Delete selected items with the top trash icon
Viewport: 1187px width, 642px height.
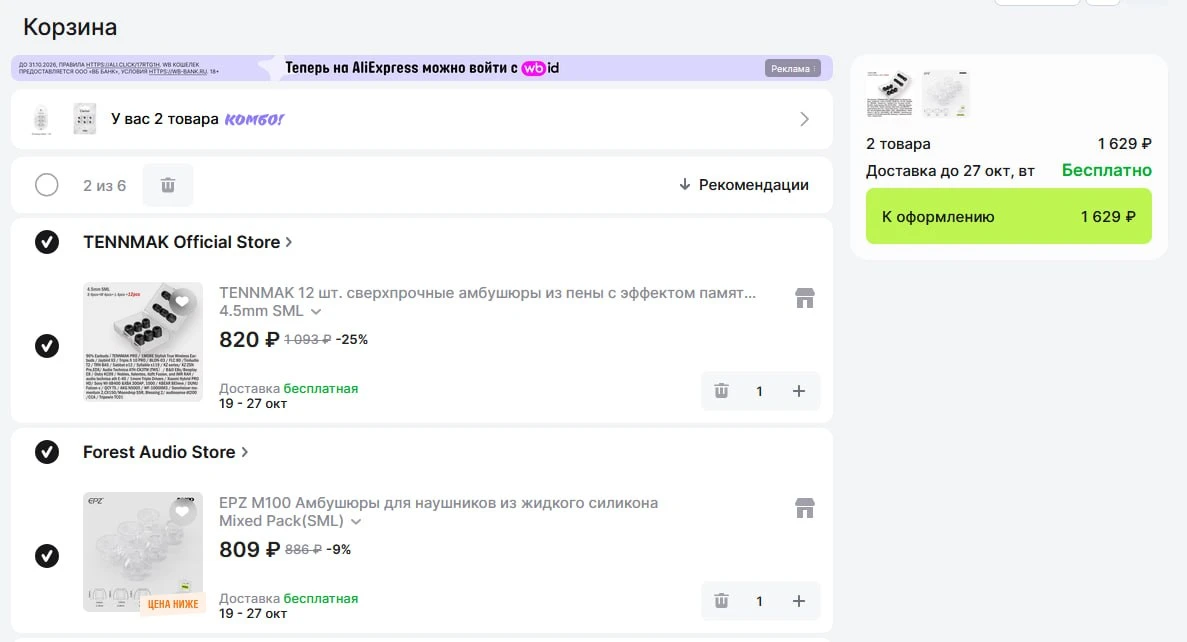point(168,185)
